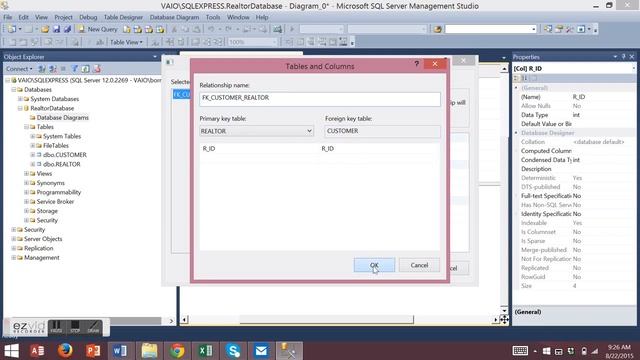Screen dimensions: 640x360
Task: Click the Categorized view icon in Properties
Action: pyautogui.click(x=517, y=78)
